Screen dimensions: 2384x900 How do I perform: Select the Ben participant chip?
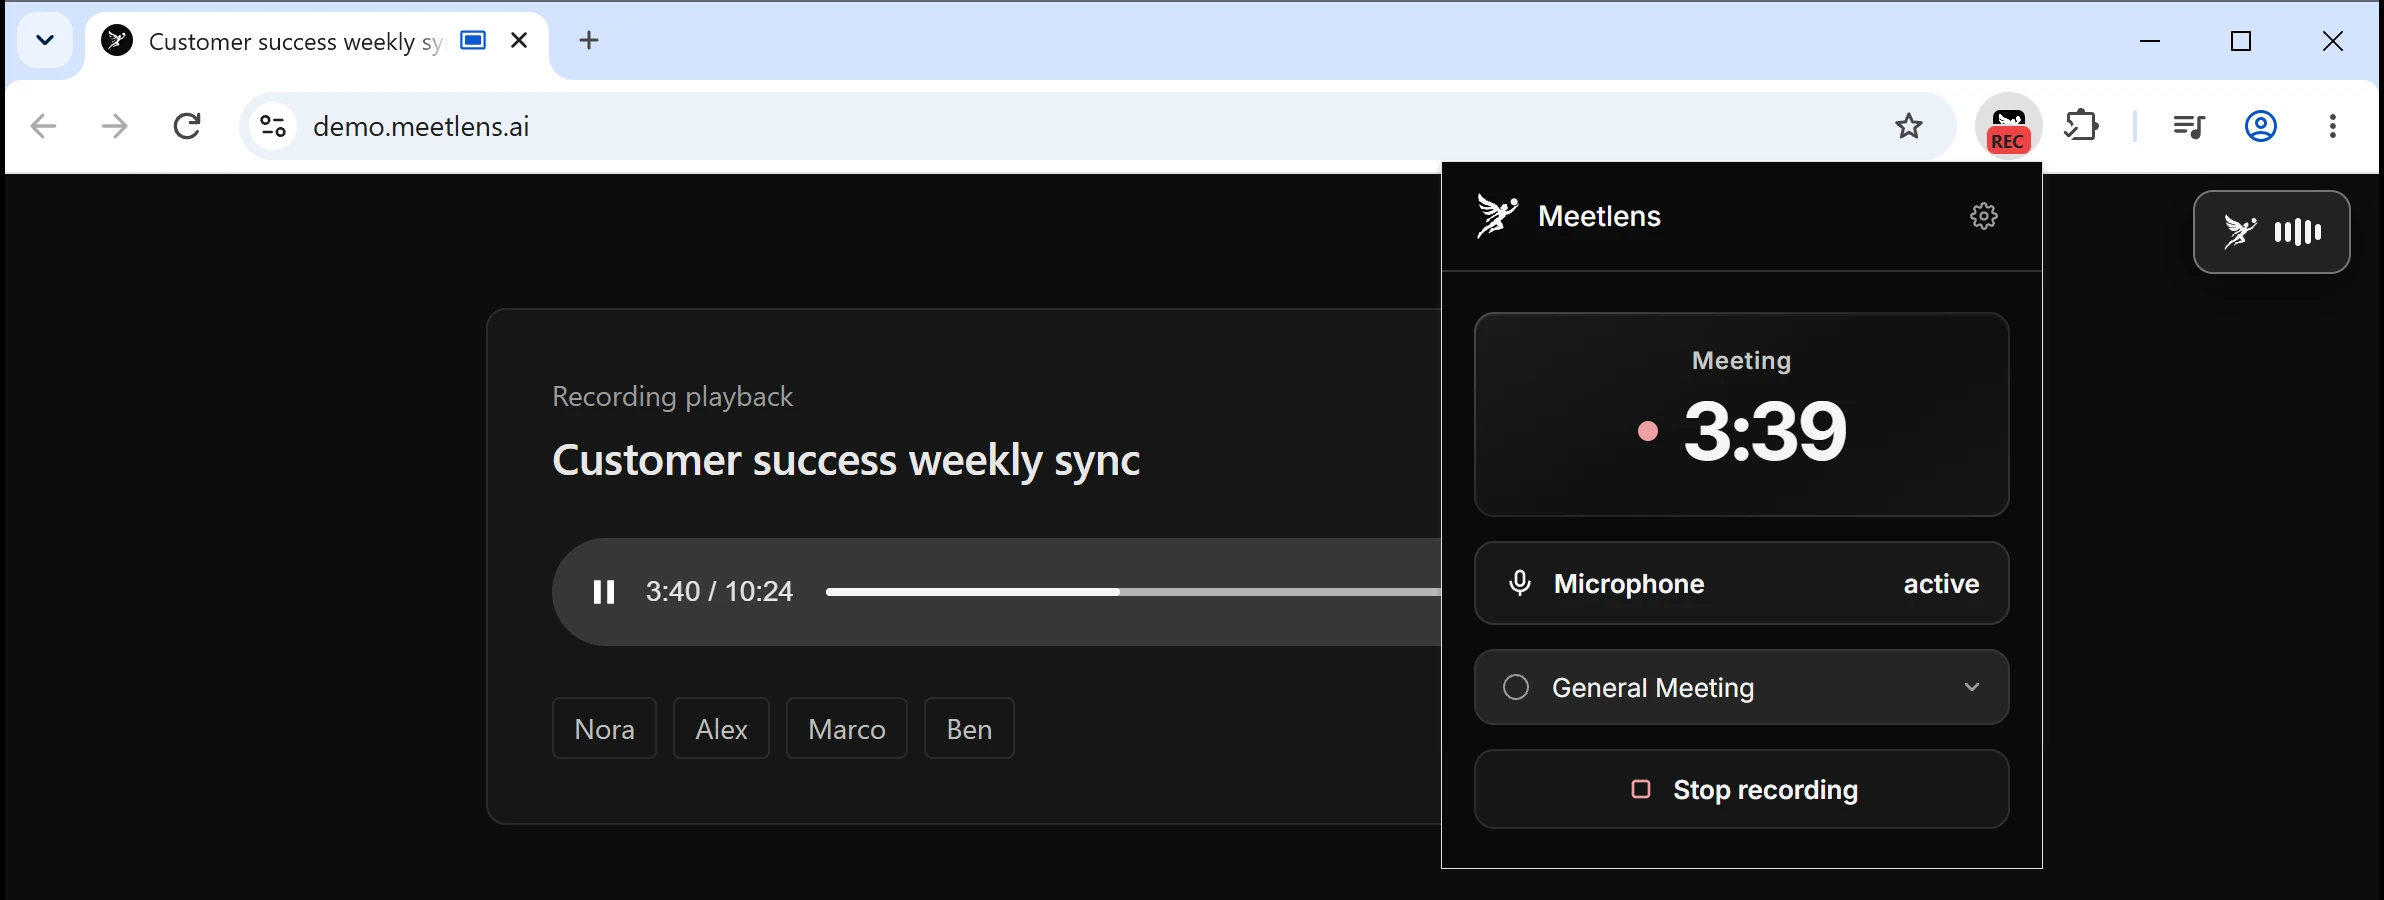coord(969,729)
